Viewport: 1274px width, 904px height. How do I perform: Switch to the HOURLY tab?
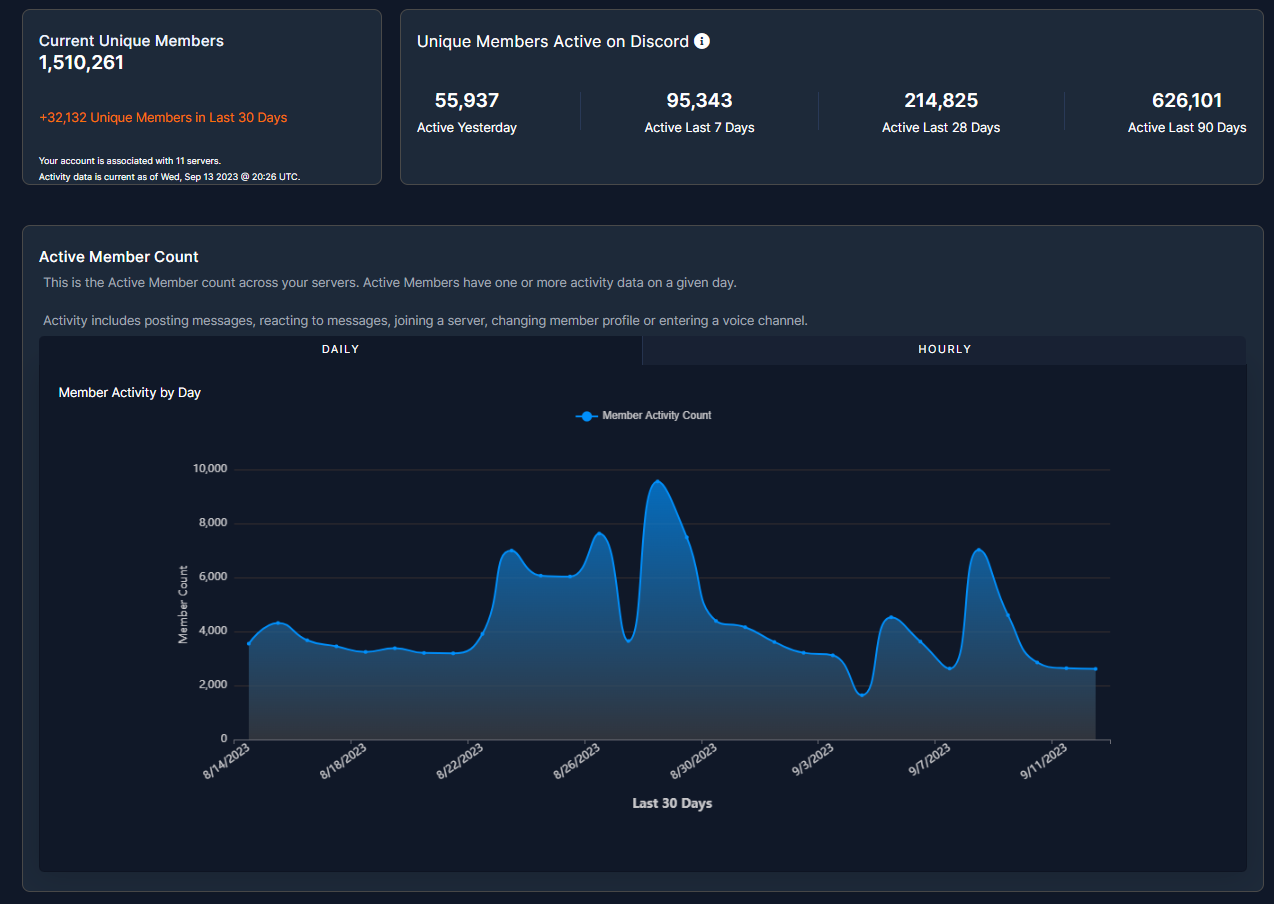[944, 350]
